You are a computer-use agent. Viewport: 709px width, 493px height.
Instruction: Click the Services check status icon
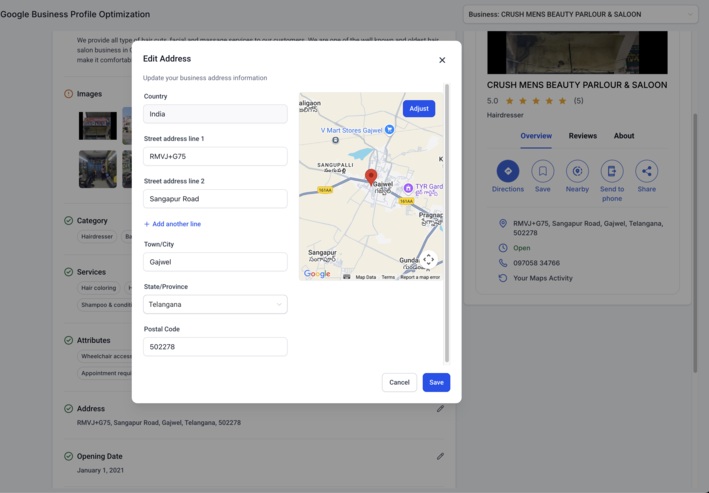(68, 272)
